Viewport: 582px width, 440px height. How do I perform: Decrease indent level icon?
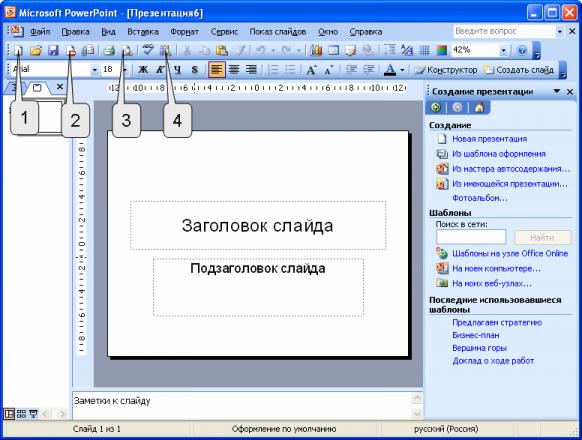pos(351,69)
